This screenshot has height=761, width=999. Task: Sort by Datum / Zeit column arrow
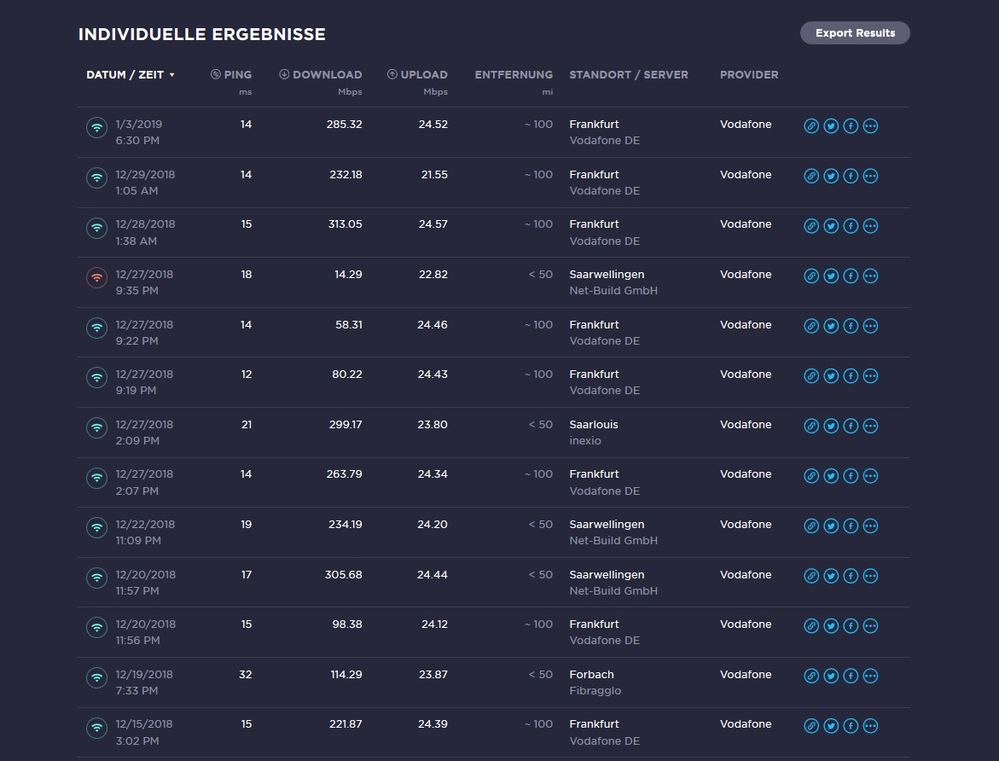(172, 75)
